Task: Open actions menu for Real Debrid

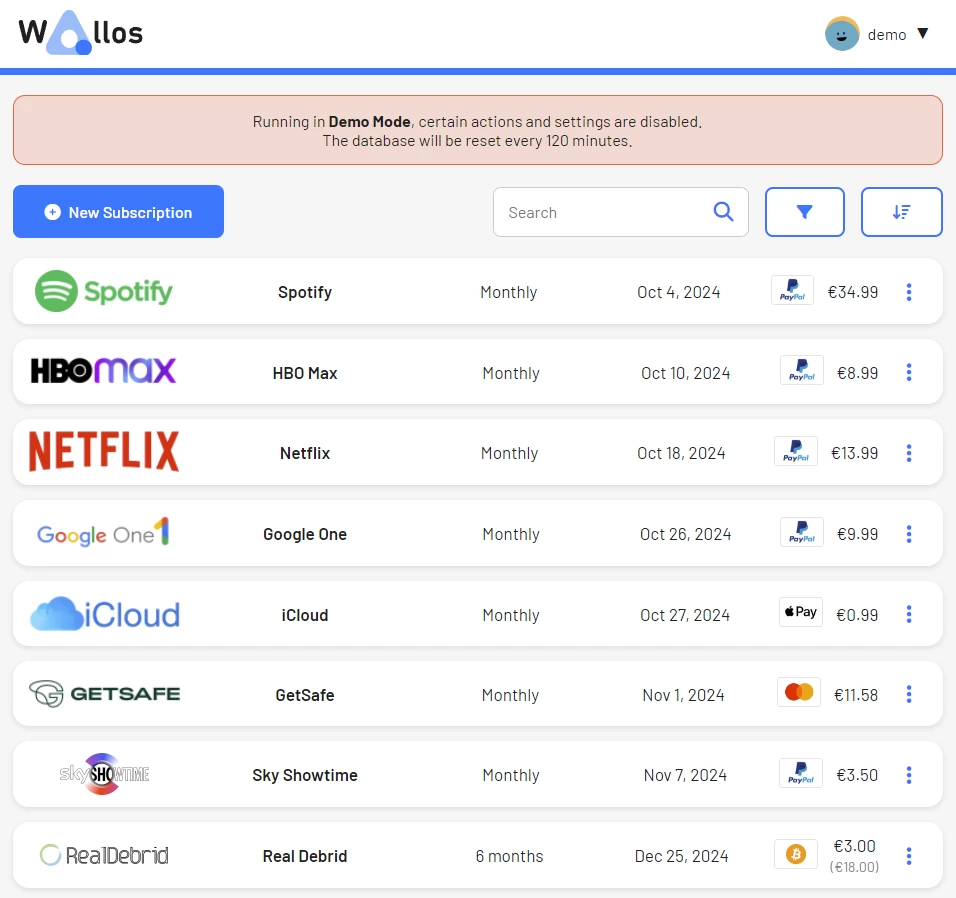Action: [908, 856]
